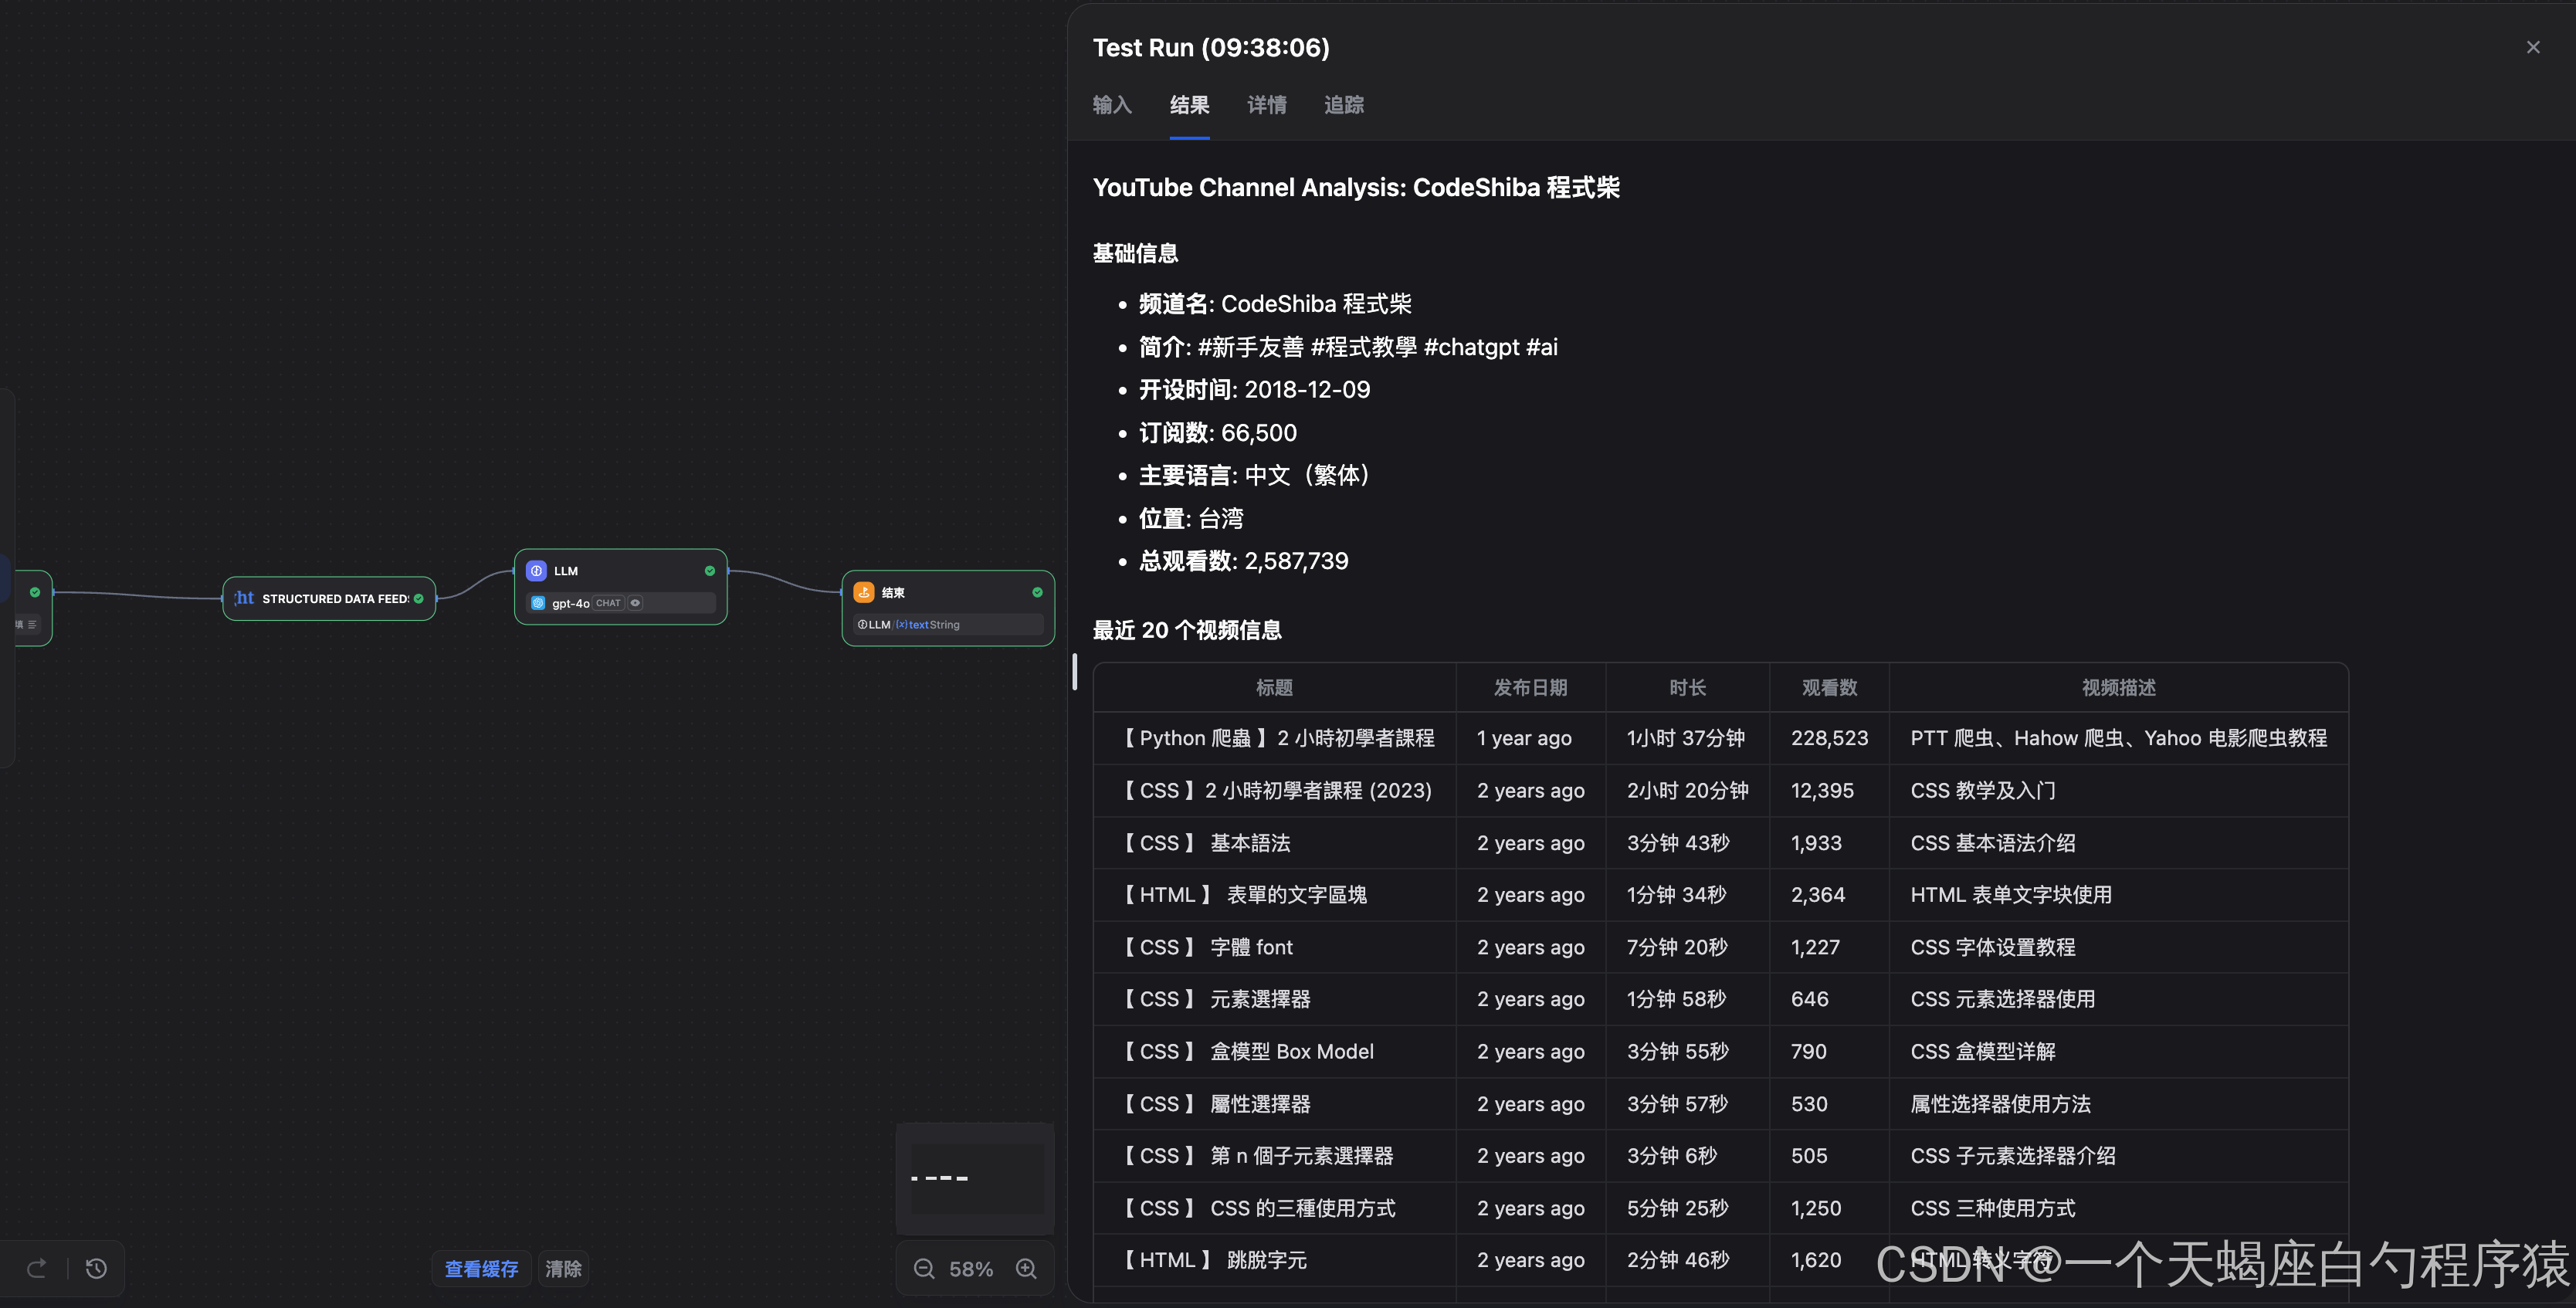Click the 时长 column header
This screenshot has width=2576, height=1308.
coord(1687,688)
